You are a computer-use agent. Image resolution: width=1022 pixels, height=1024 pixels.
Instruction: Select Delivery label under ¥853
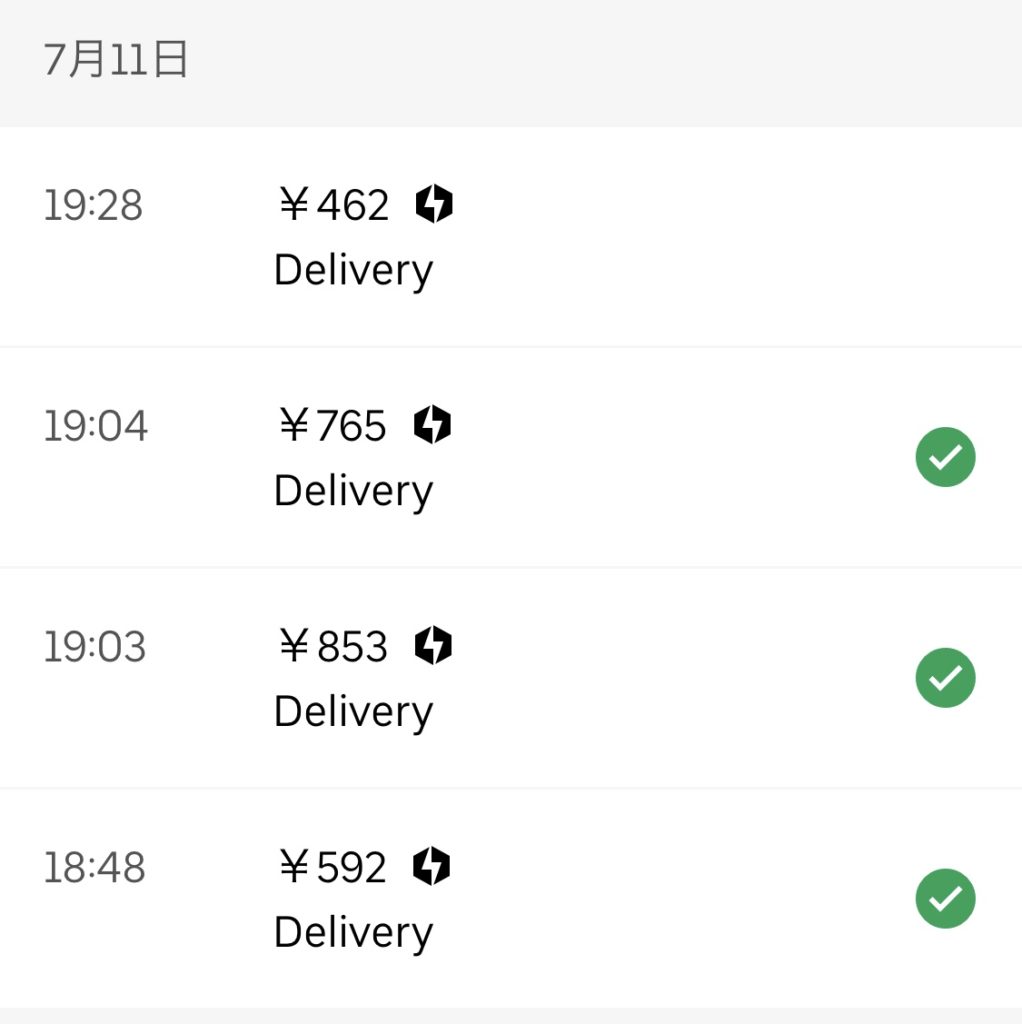coord(353,712)
